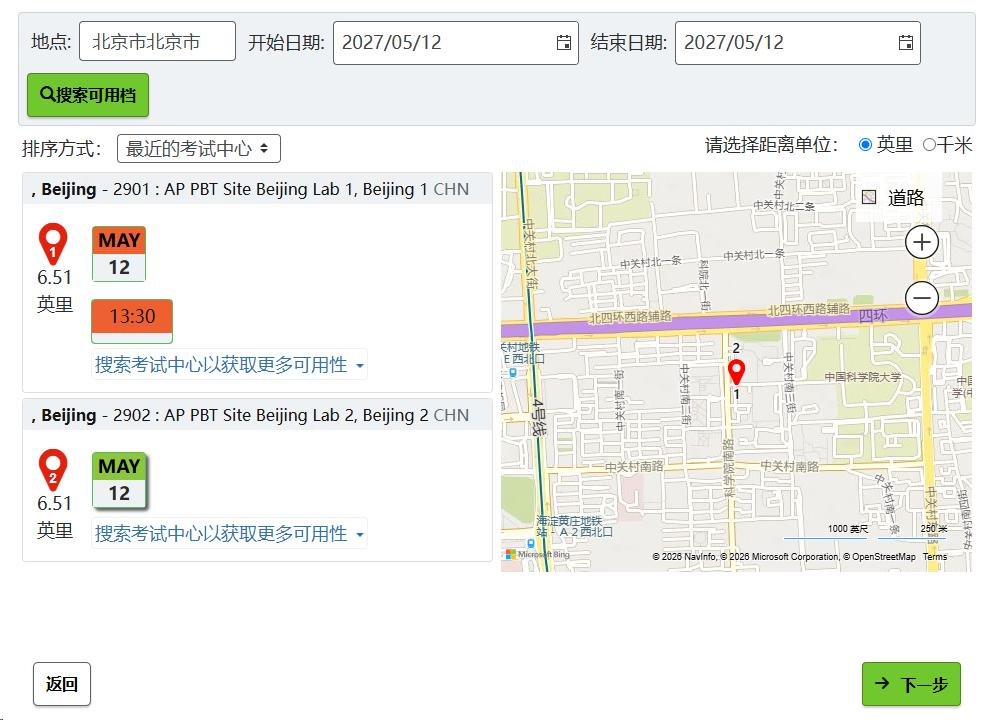Image resolution: width=988 pixels, height=720 pixels.
Task: Click the 2902 Beijing Lab 2 header
Action: tap(257, 415)
